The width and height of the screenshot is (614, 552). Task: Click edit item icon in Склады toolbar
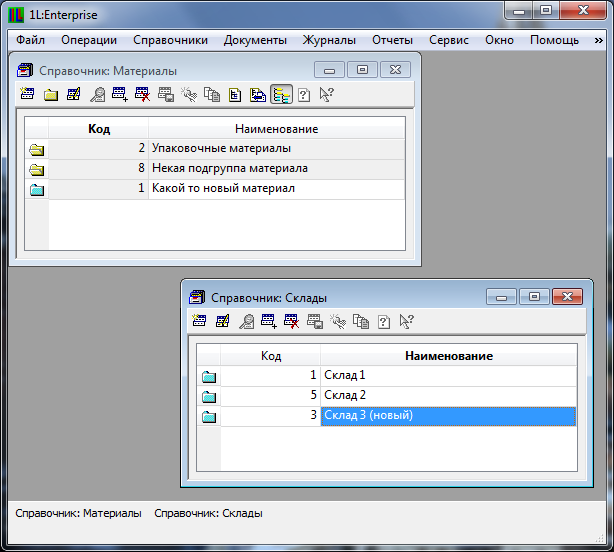(x=222, y=321)
